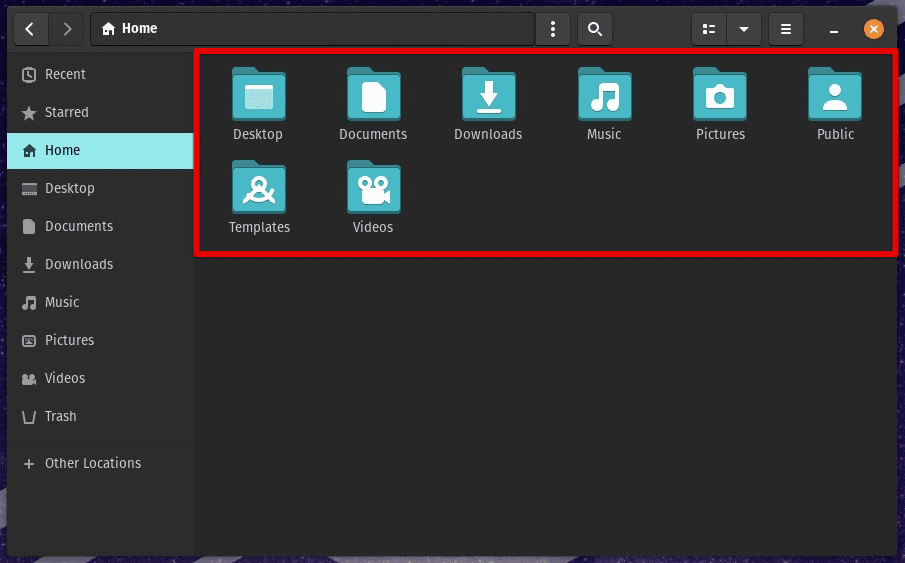The height and width of the screenshot is (563, 905).
Task: Click the Home path bar location
Action: tap(312, 29)
